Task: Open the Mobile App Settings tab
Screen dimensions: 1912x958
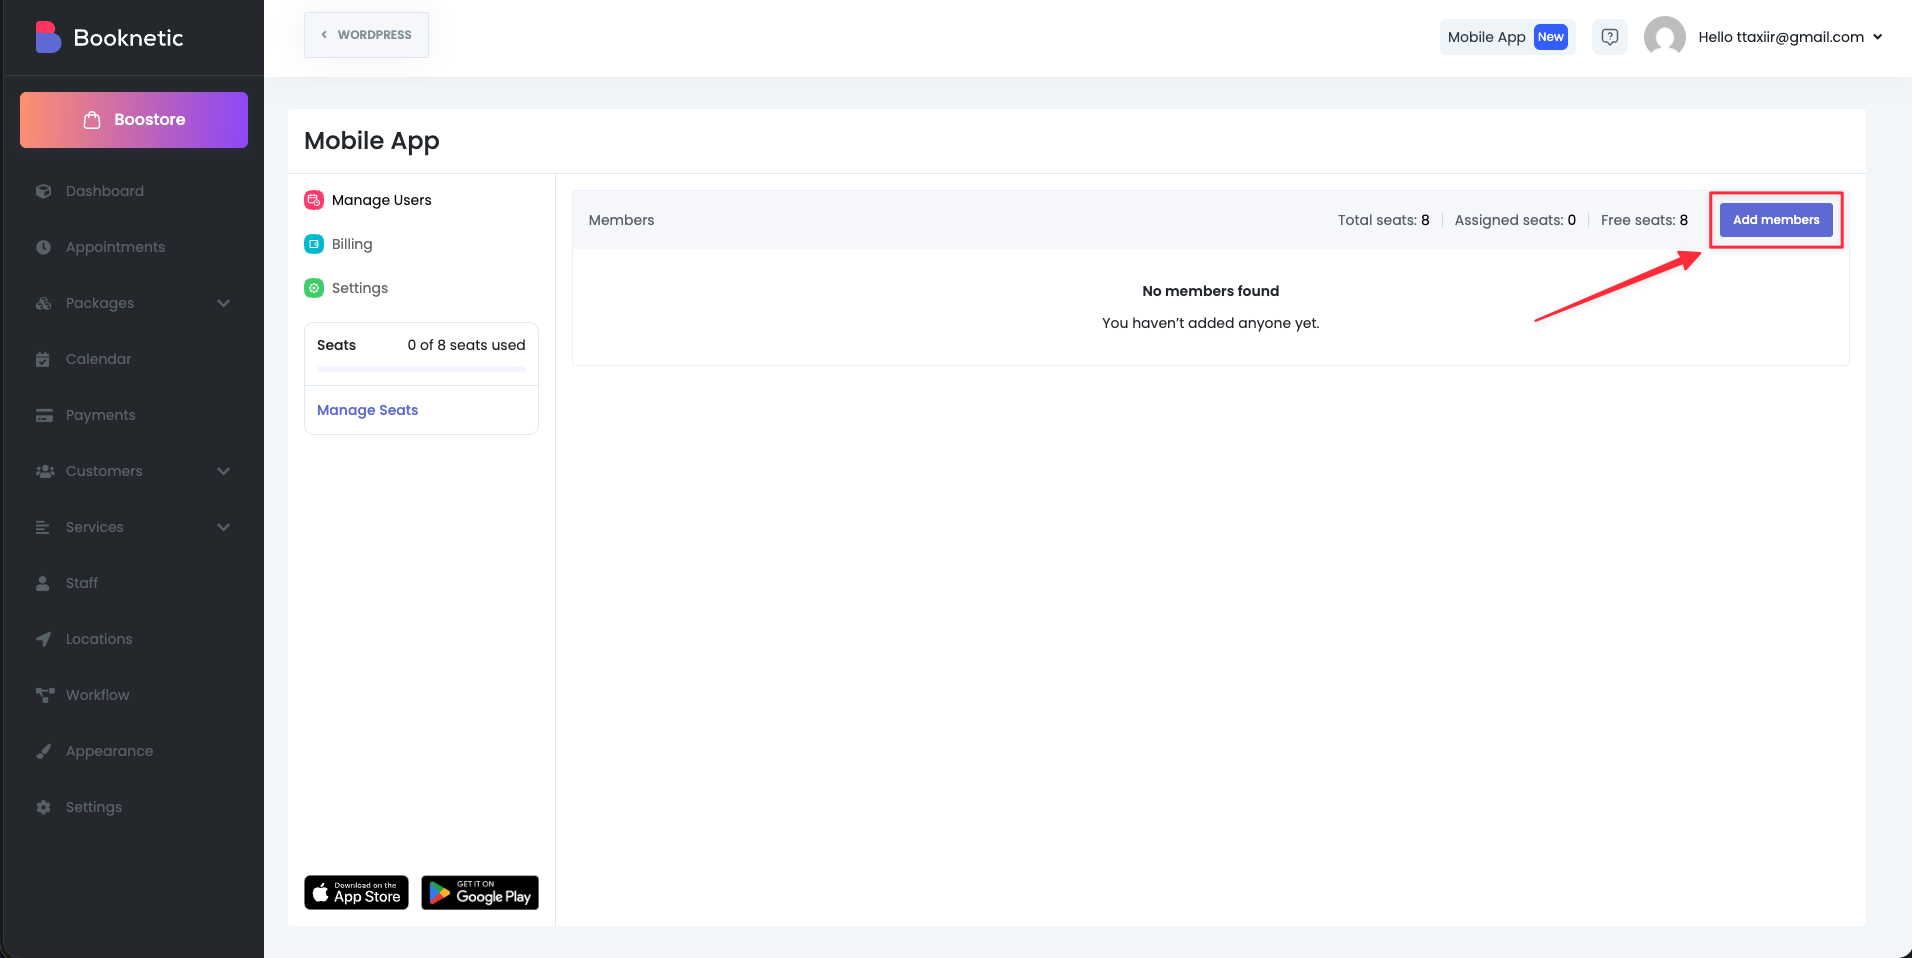Action: (x=359, y=288)
